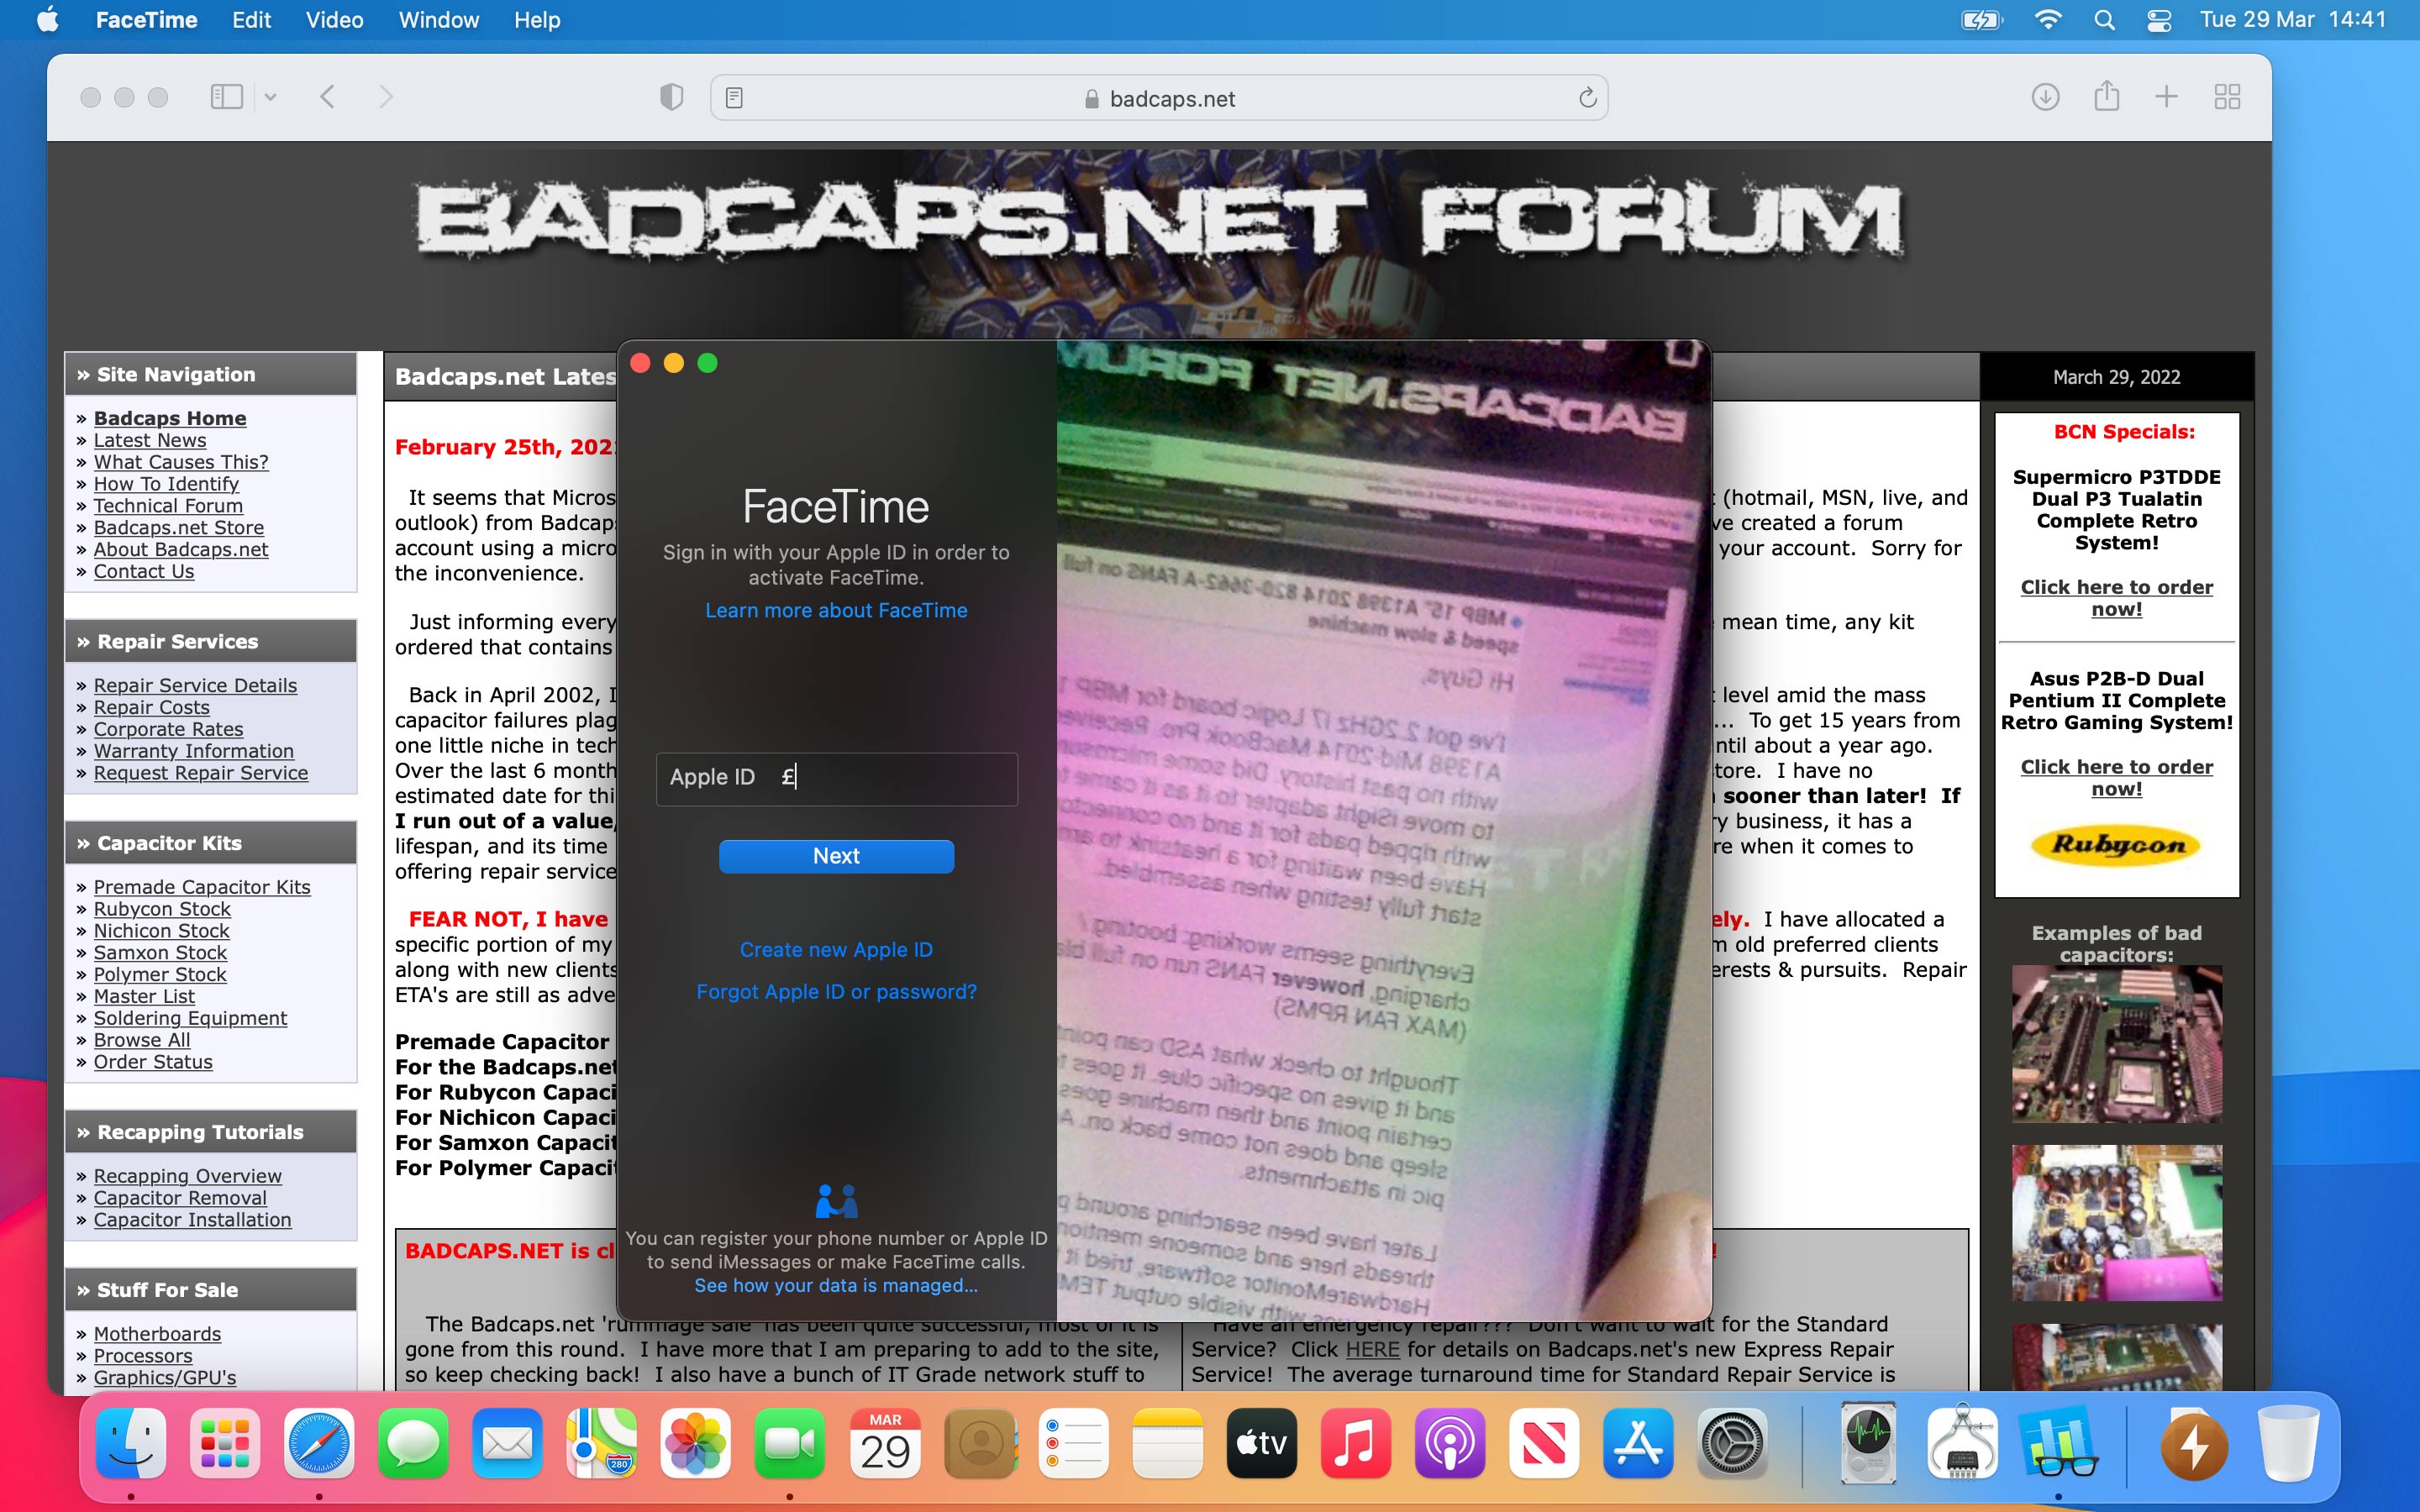Screen dimensions: 2420x1512
Task: Click into the Apple ID text field
Action: (900, 778)
